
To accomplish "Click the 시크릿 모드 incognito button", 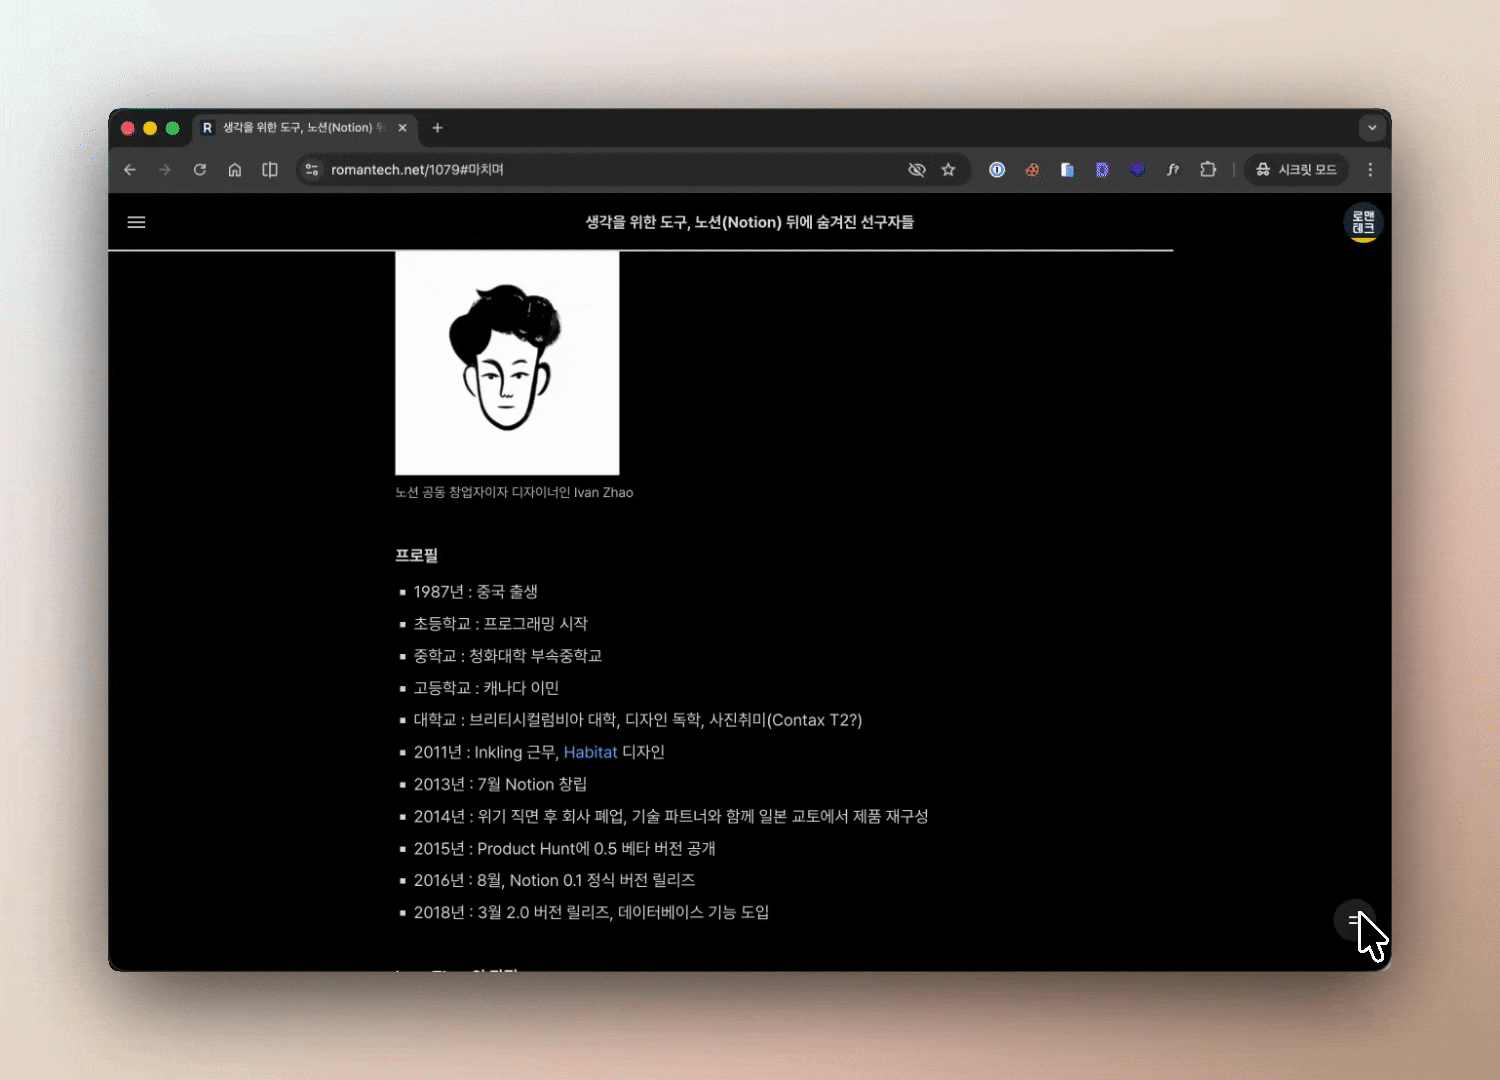I will pos(1297,170).
